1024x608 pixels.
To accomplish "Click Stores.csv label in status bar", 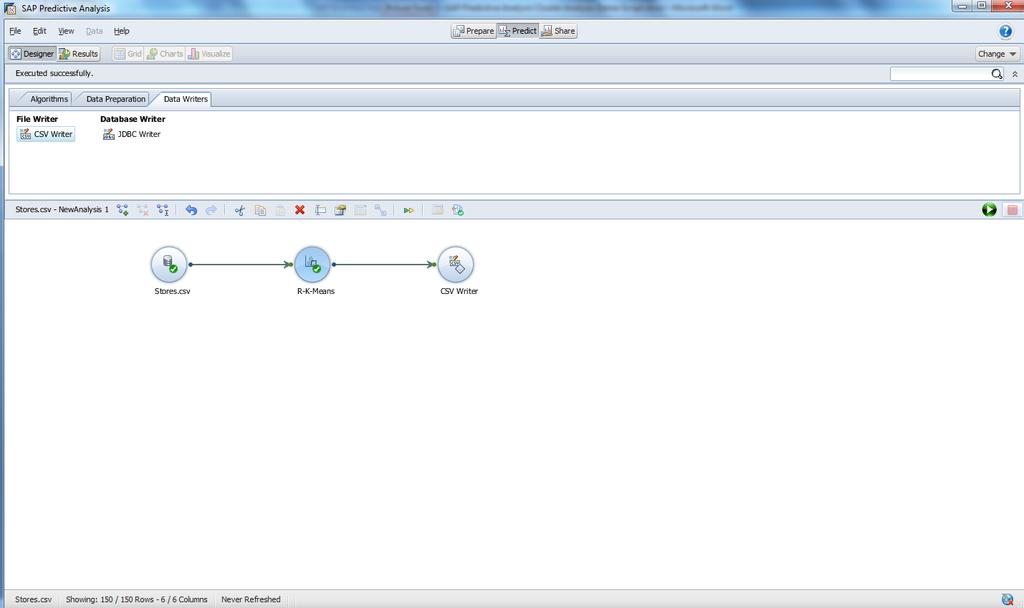I will (x=33, y=599).
